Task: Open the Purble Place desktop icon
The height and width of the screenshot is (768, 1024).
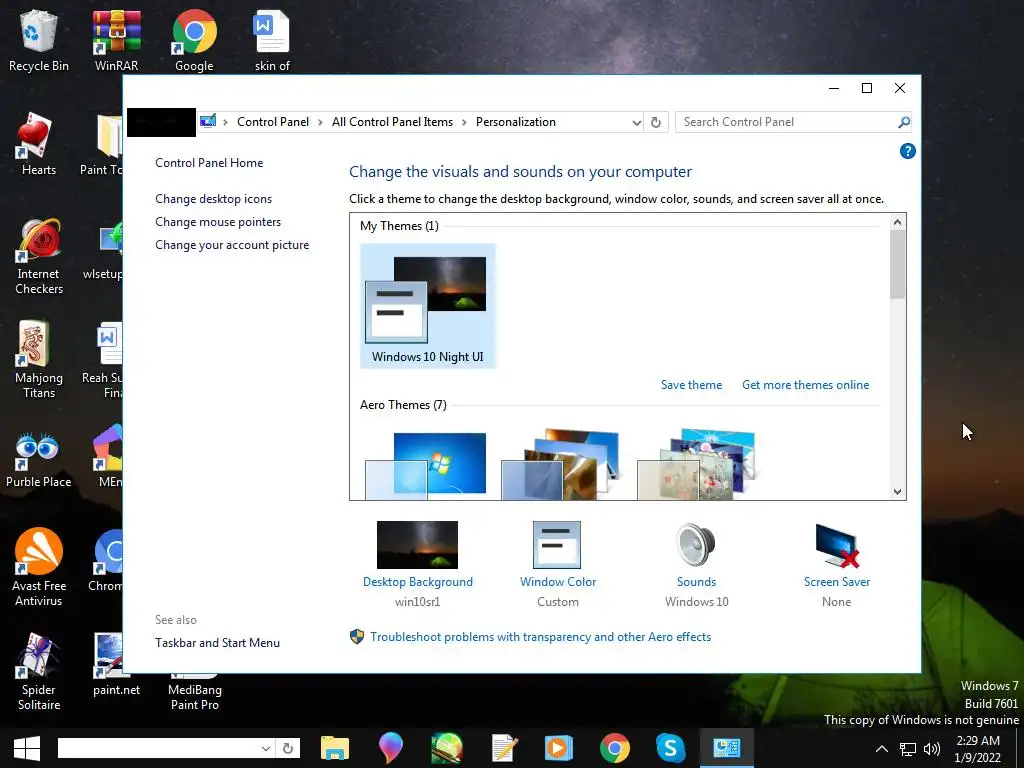Action: click(x=39, y=460)
